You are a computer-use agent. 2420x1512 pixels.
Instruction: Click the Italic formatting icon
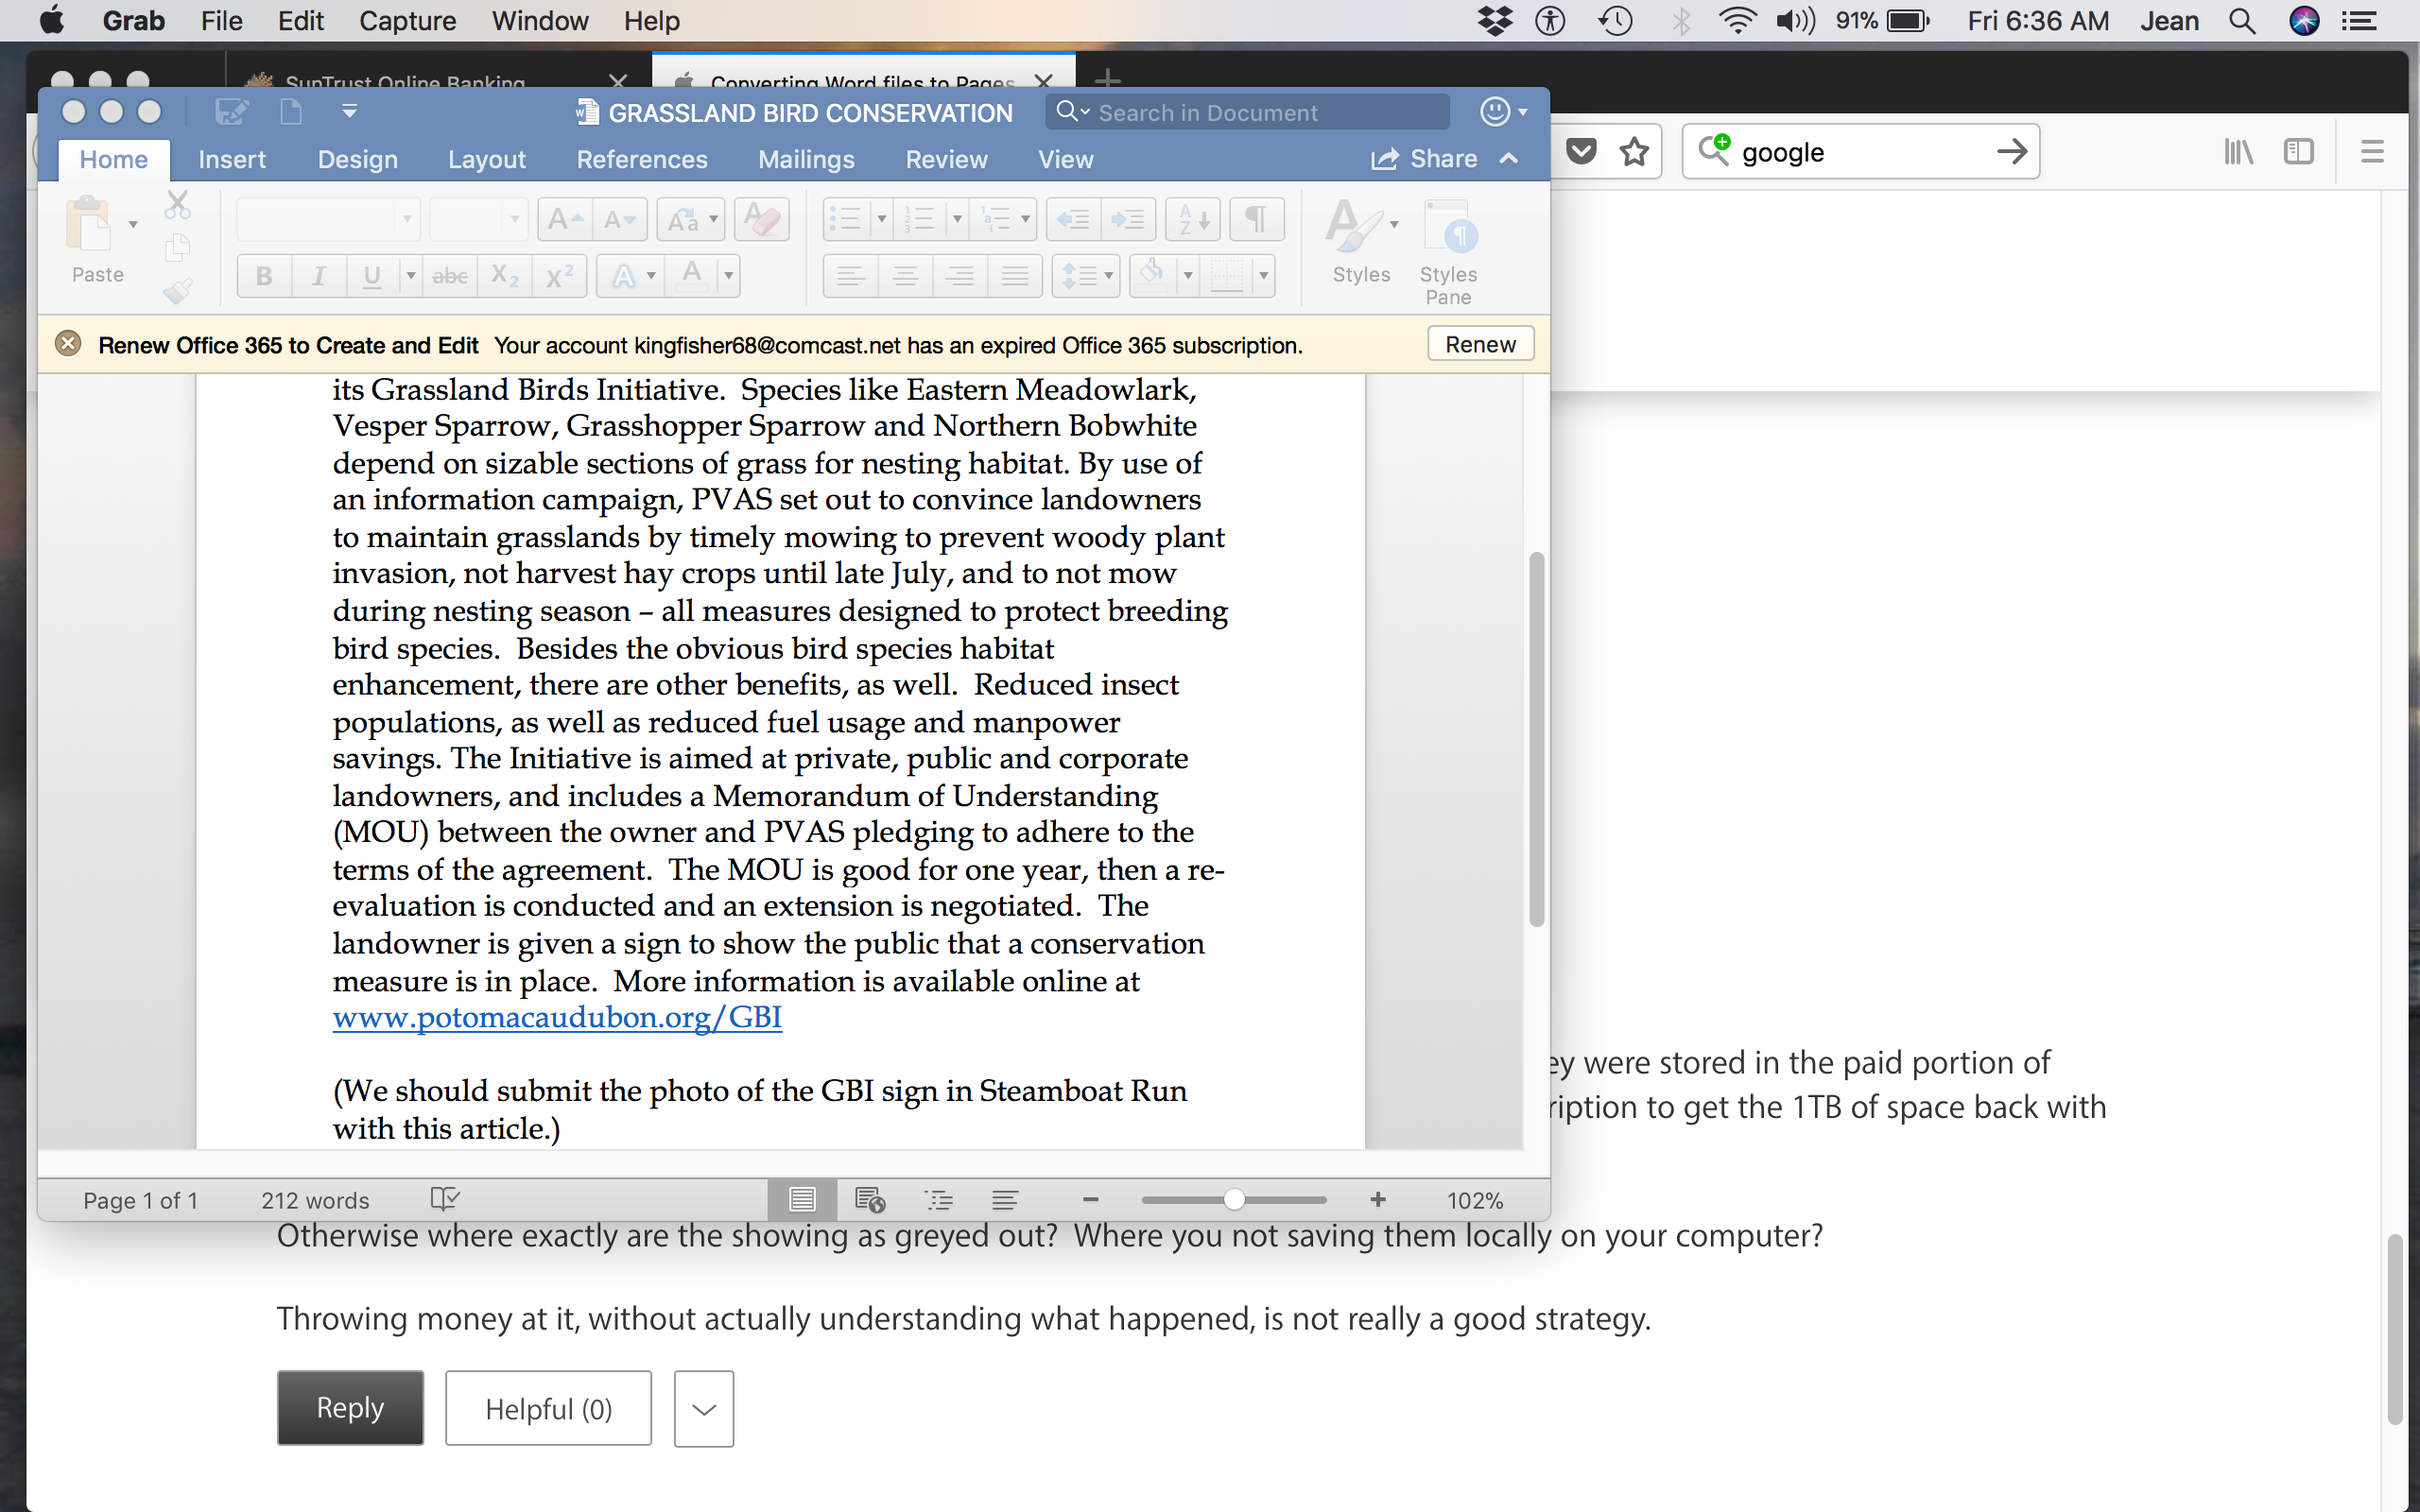[319, 276]
